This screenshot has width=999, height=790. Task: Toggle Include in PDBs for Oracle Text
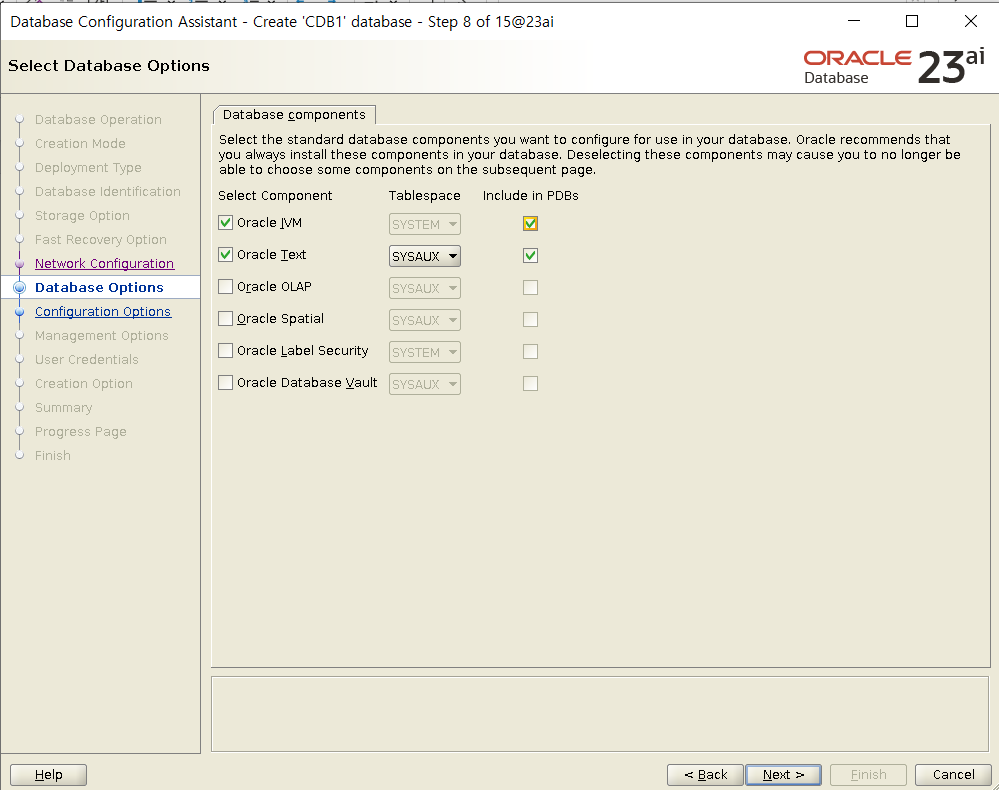pos(530,255)
